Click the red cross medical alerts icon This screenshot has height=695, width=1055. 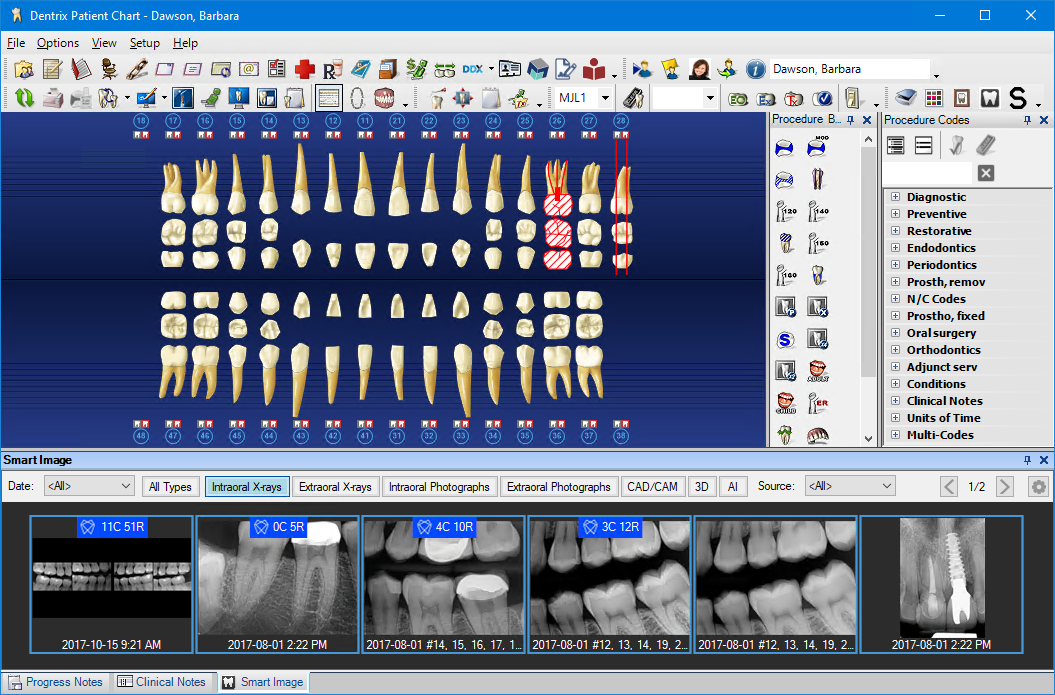pos(304,69)
